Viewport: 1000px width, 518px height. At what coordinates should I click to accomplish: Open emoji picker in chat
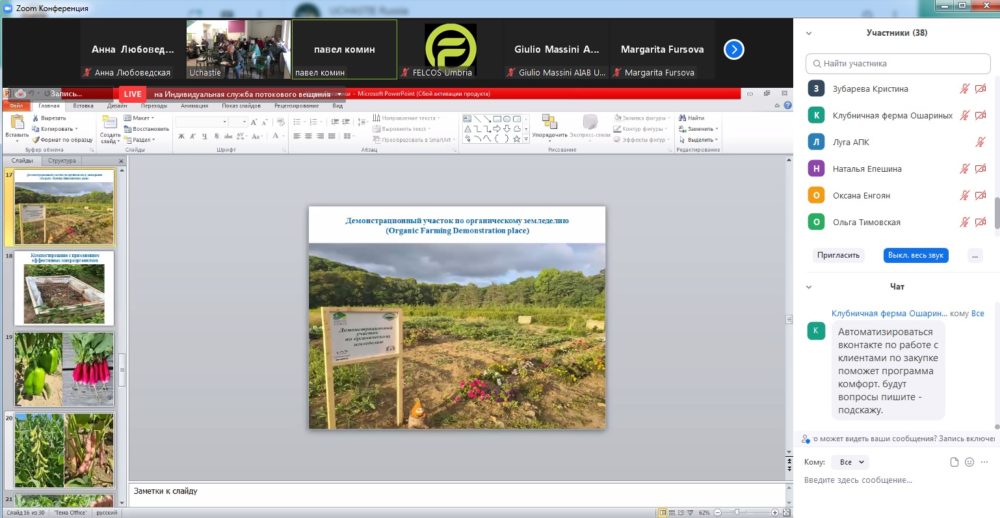click(x=969, y=462)
